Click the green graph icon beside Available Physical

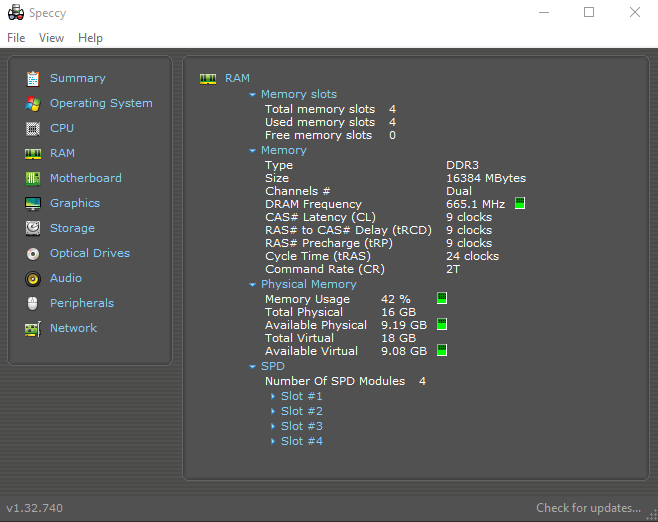pos(442,324)
